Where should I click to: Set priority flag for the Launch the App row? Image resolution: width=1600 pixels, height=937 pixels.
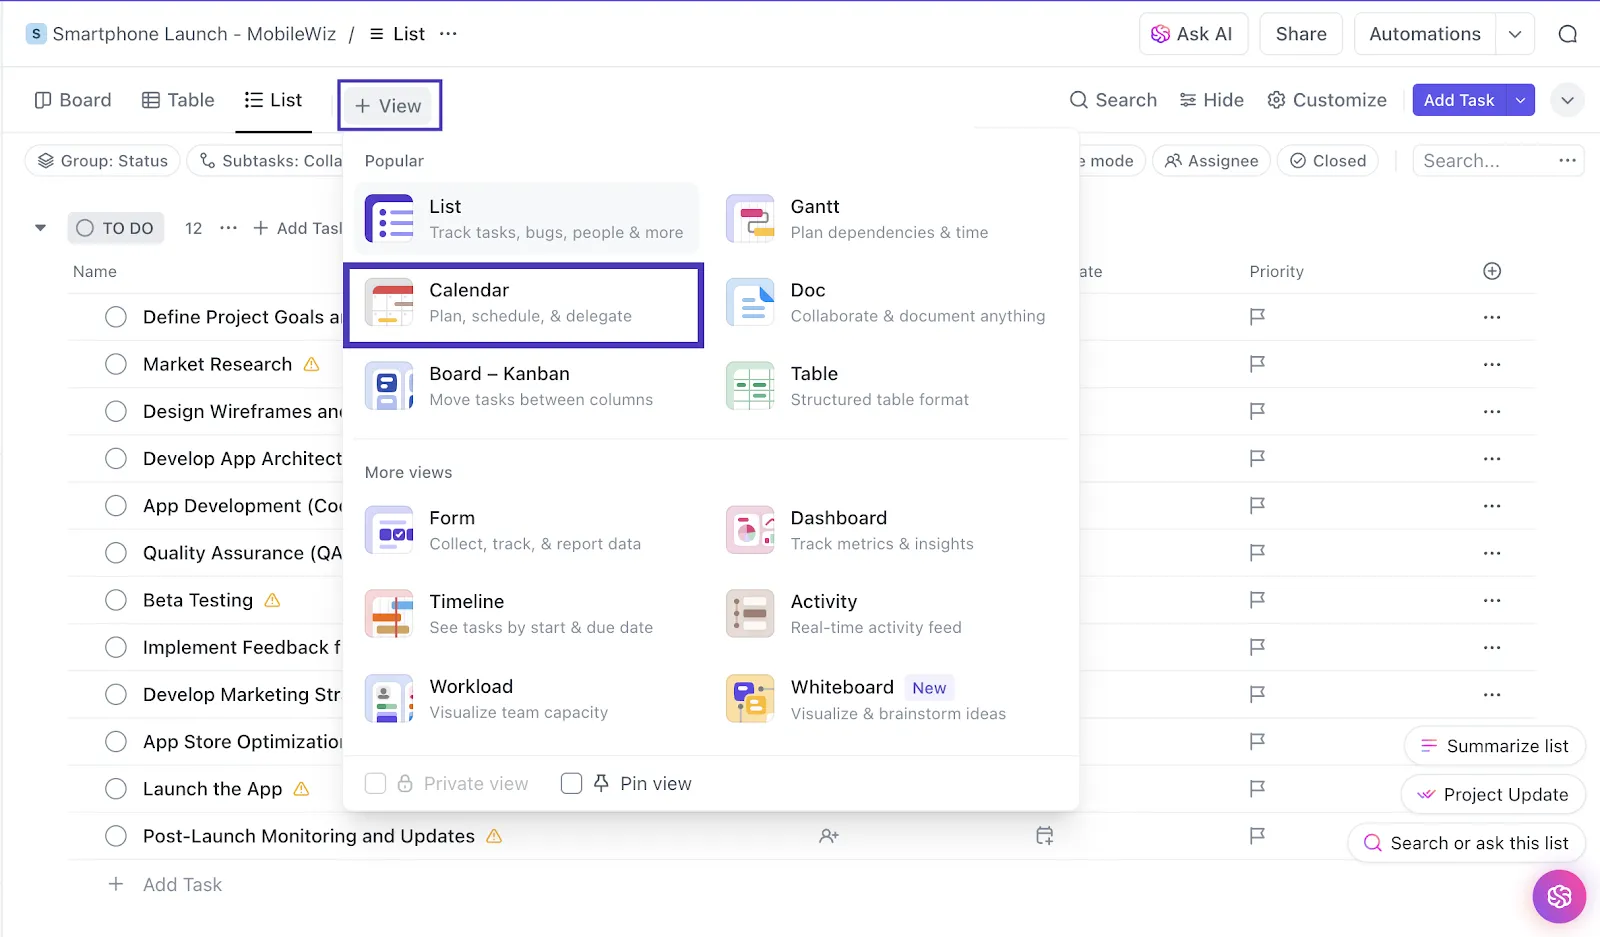click(x=1257, y=789)
